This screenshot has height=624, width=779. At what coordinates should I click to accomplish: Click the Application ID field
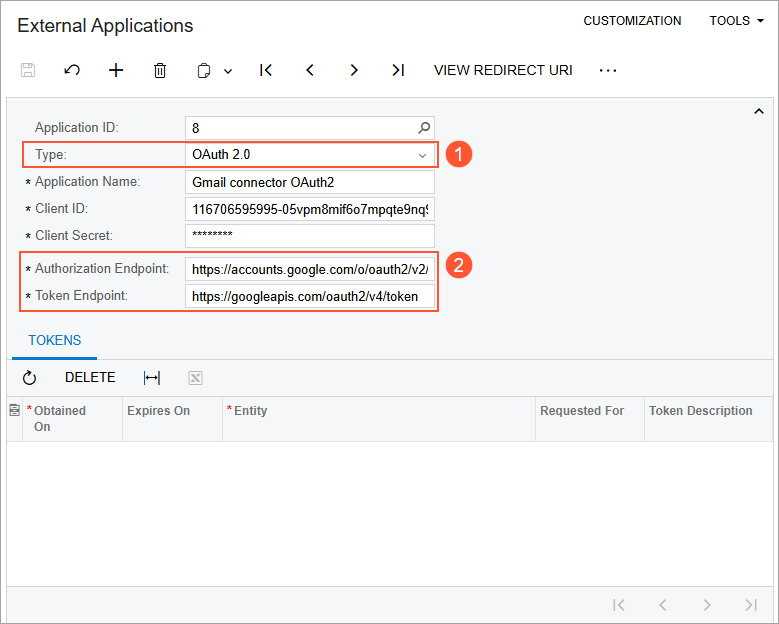[310, 128]
